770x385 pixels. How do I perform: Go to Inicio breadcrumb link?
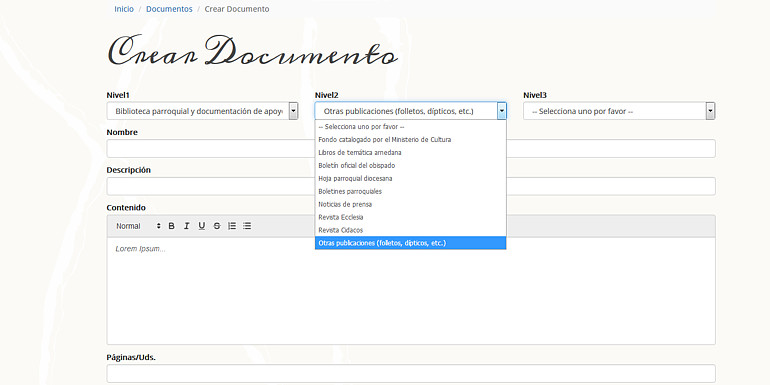(124, 9)
